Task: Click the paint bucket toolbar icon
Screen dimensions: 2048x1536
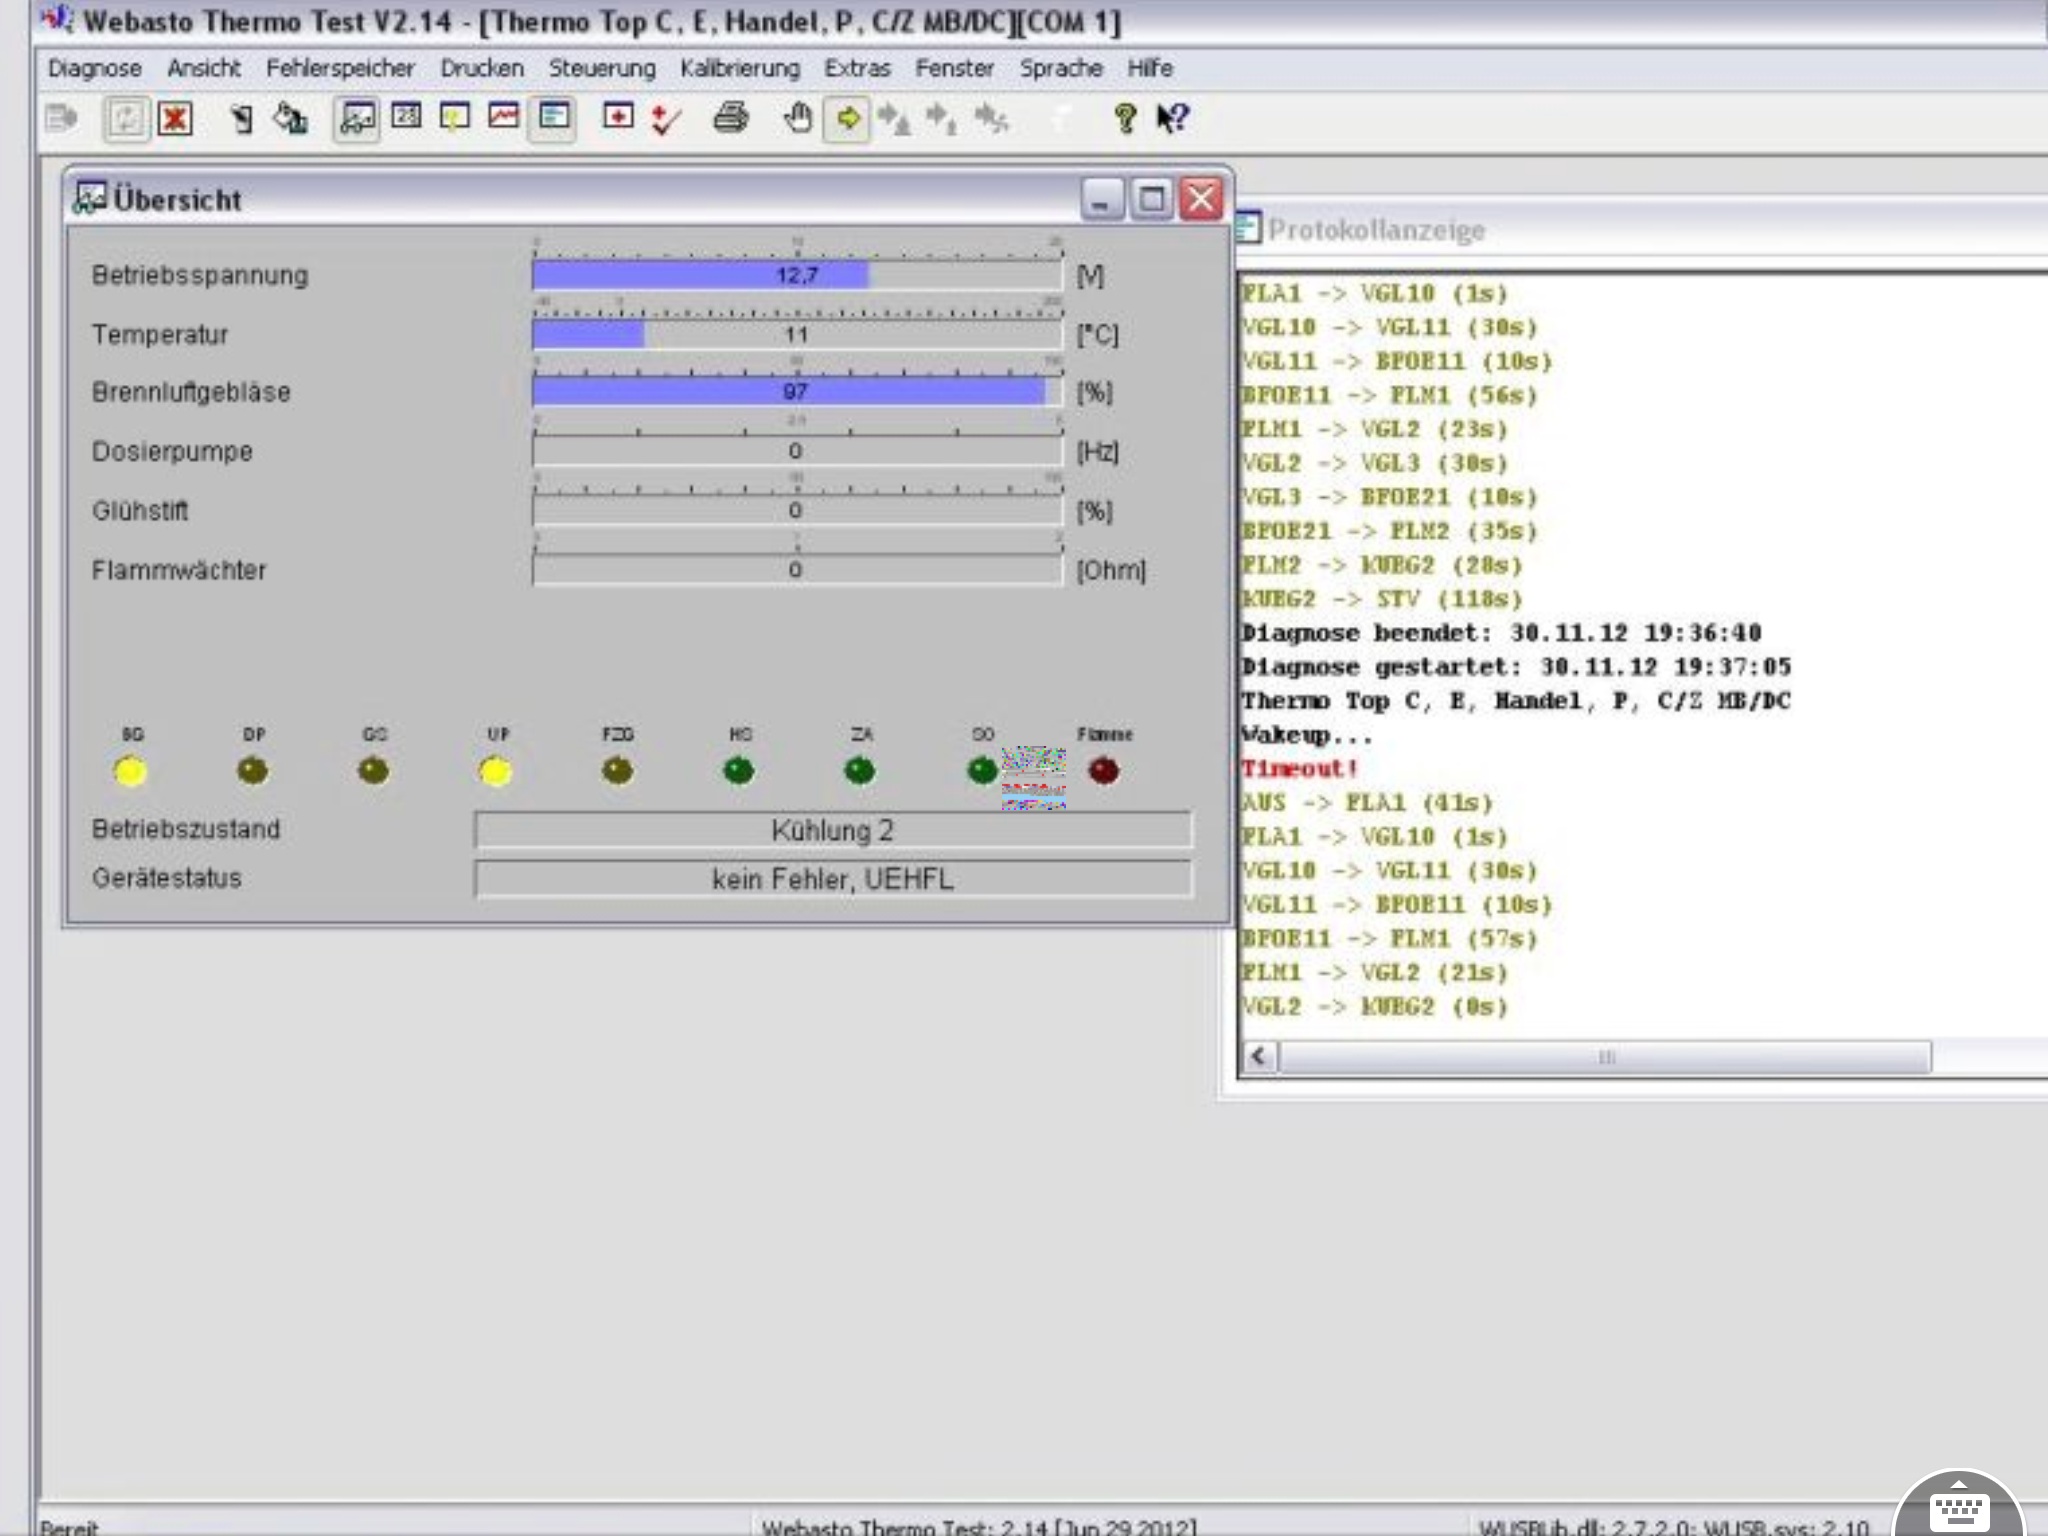Action: click(x=291, y=119)
